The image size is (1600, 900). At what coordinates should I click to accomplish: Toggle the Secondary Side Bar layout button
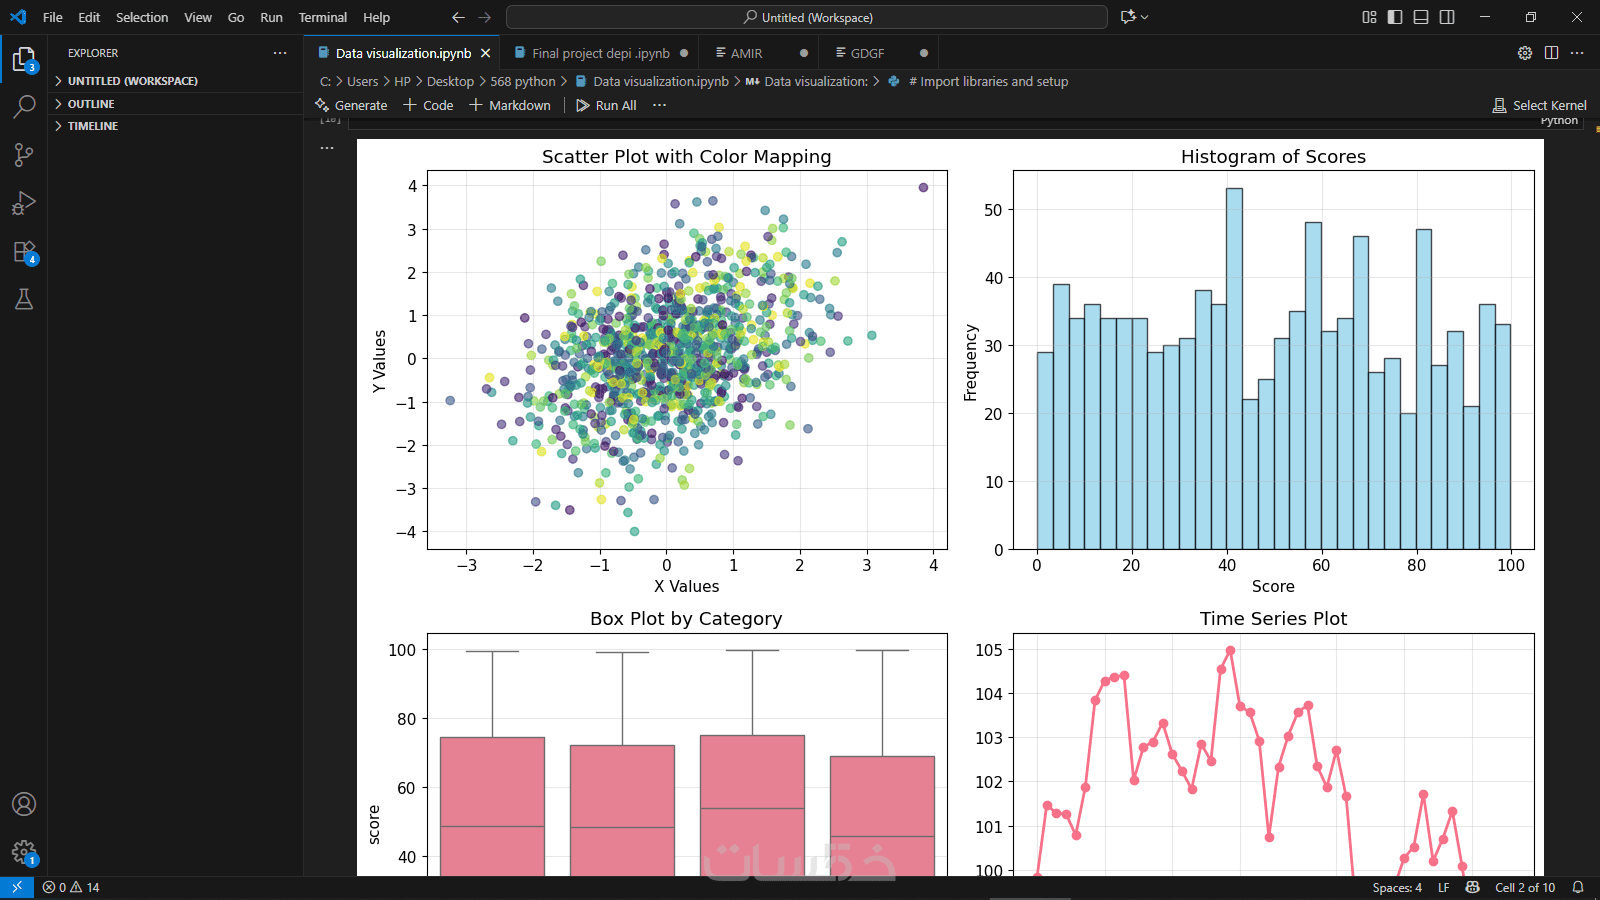(1447, 17)
